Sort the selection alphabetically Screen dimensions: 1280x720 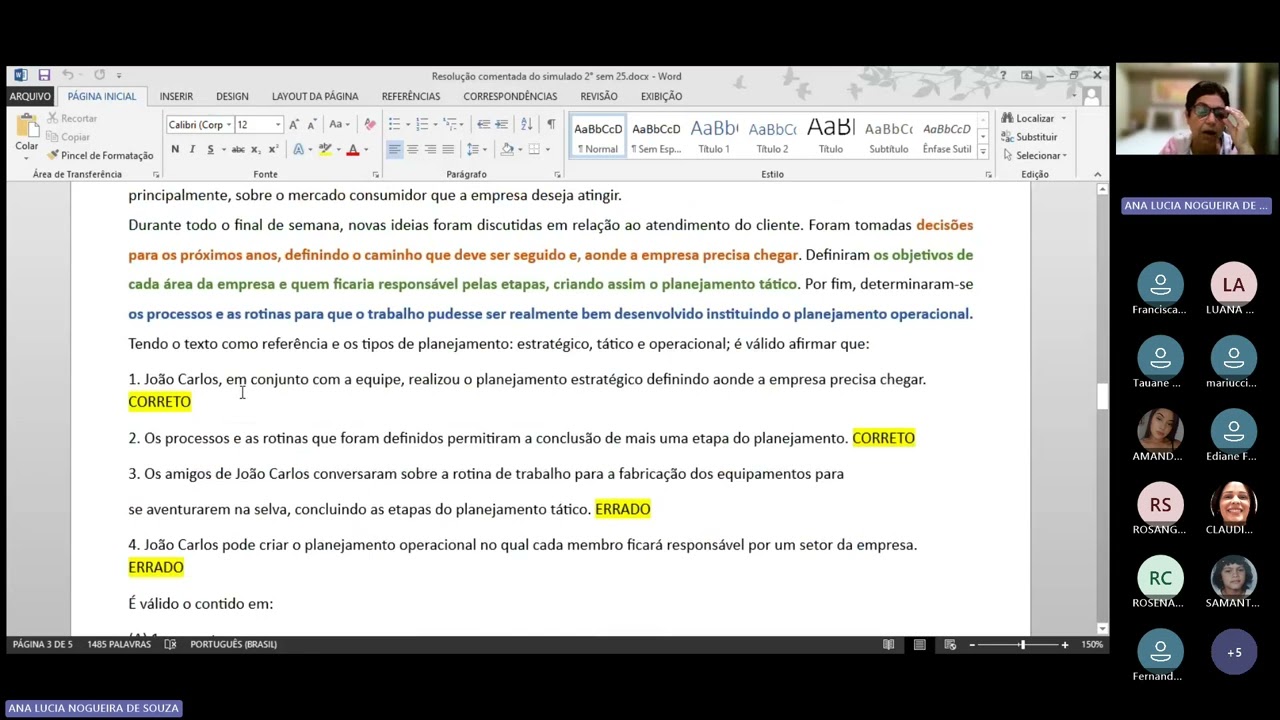click(527, 125)
